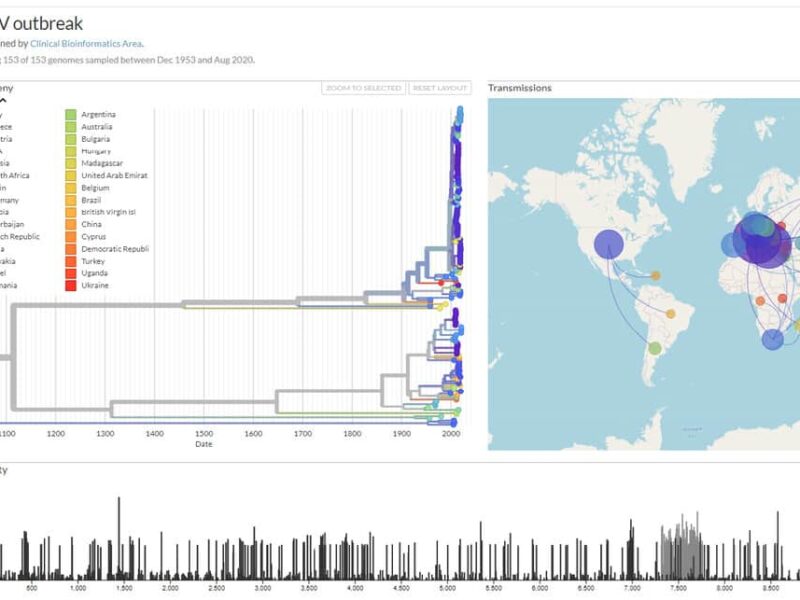Click the large purple circle over North America
This screenshot has height=600, width=800.
(608, 244)
